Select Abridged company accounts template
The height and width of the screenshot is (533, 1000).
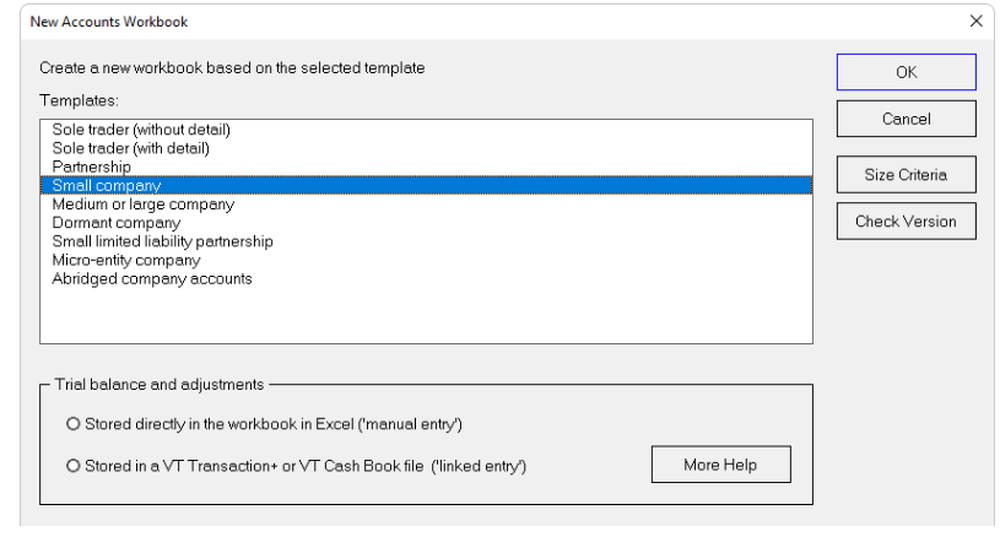(x=152, y=279)
